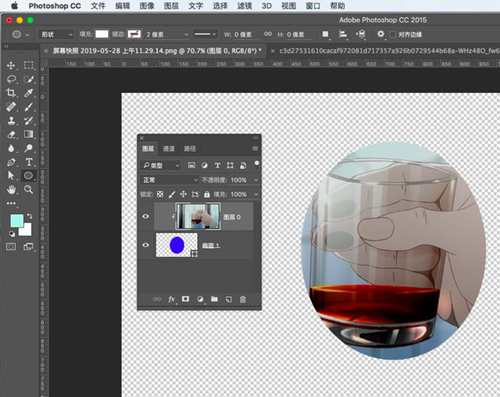Select the blue ellipse layer thumbnail
500x397 pixels.
click(177, 245)
